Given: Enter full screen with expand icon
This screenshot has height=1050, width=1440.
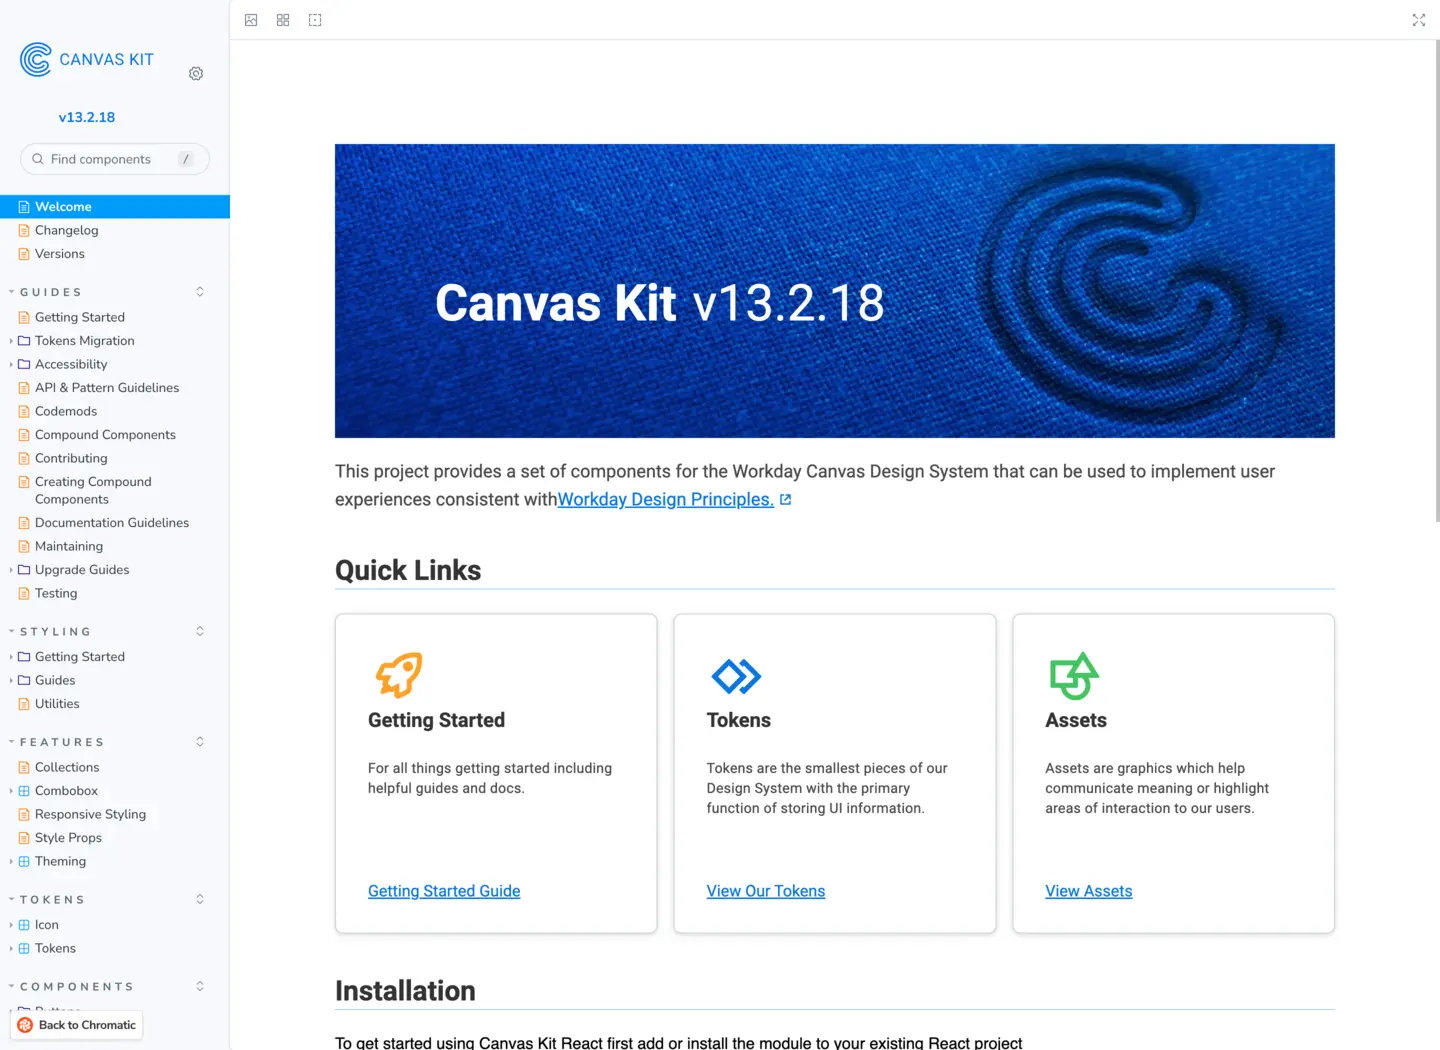Looking at the screenshot, I should click(1418, 20).
